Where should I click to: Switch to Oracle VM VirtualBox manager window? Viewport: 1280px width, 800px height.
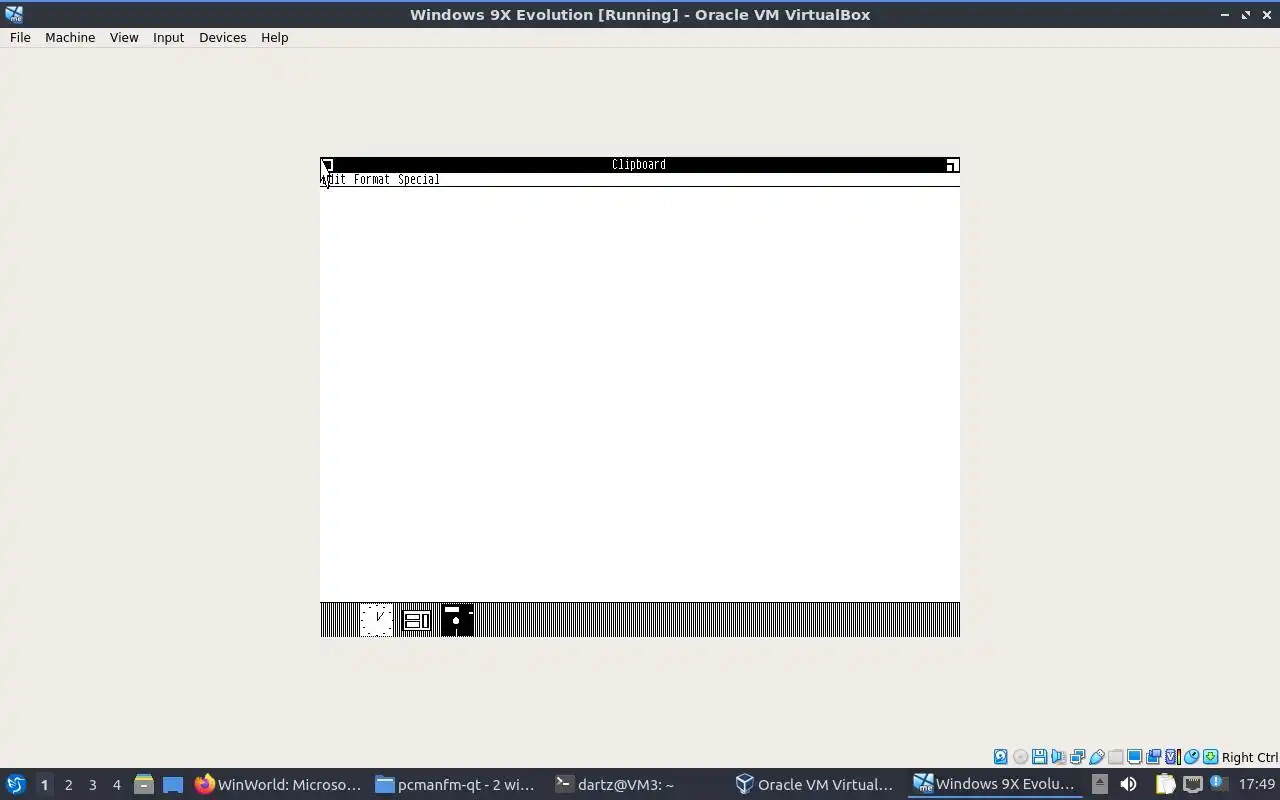pyautogui.click(x=815, y=784)
